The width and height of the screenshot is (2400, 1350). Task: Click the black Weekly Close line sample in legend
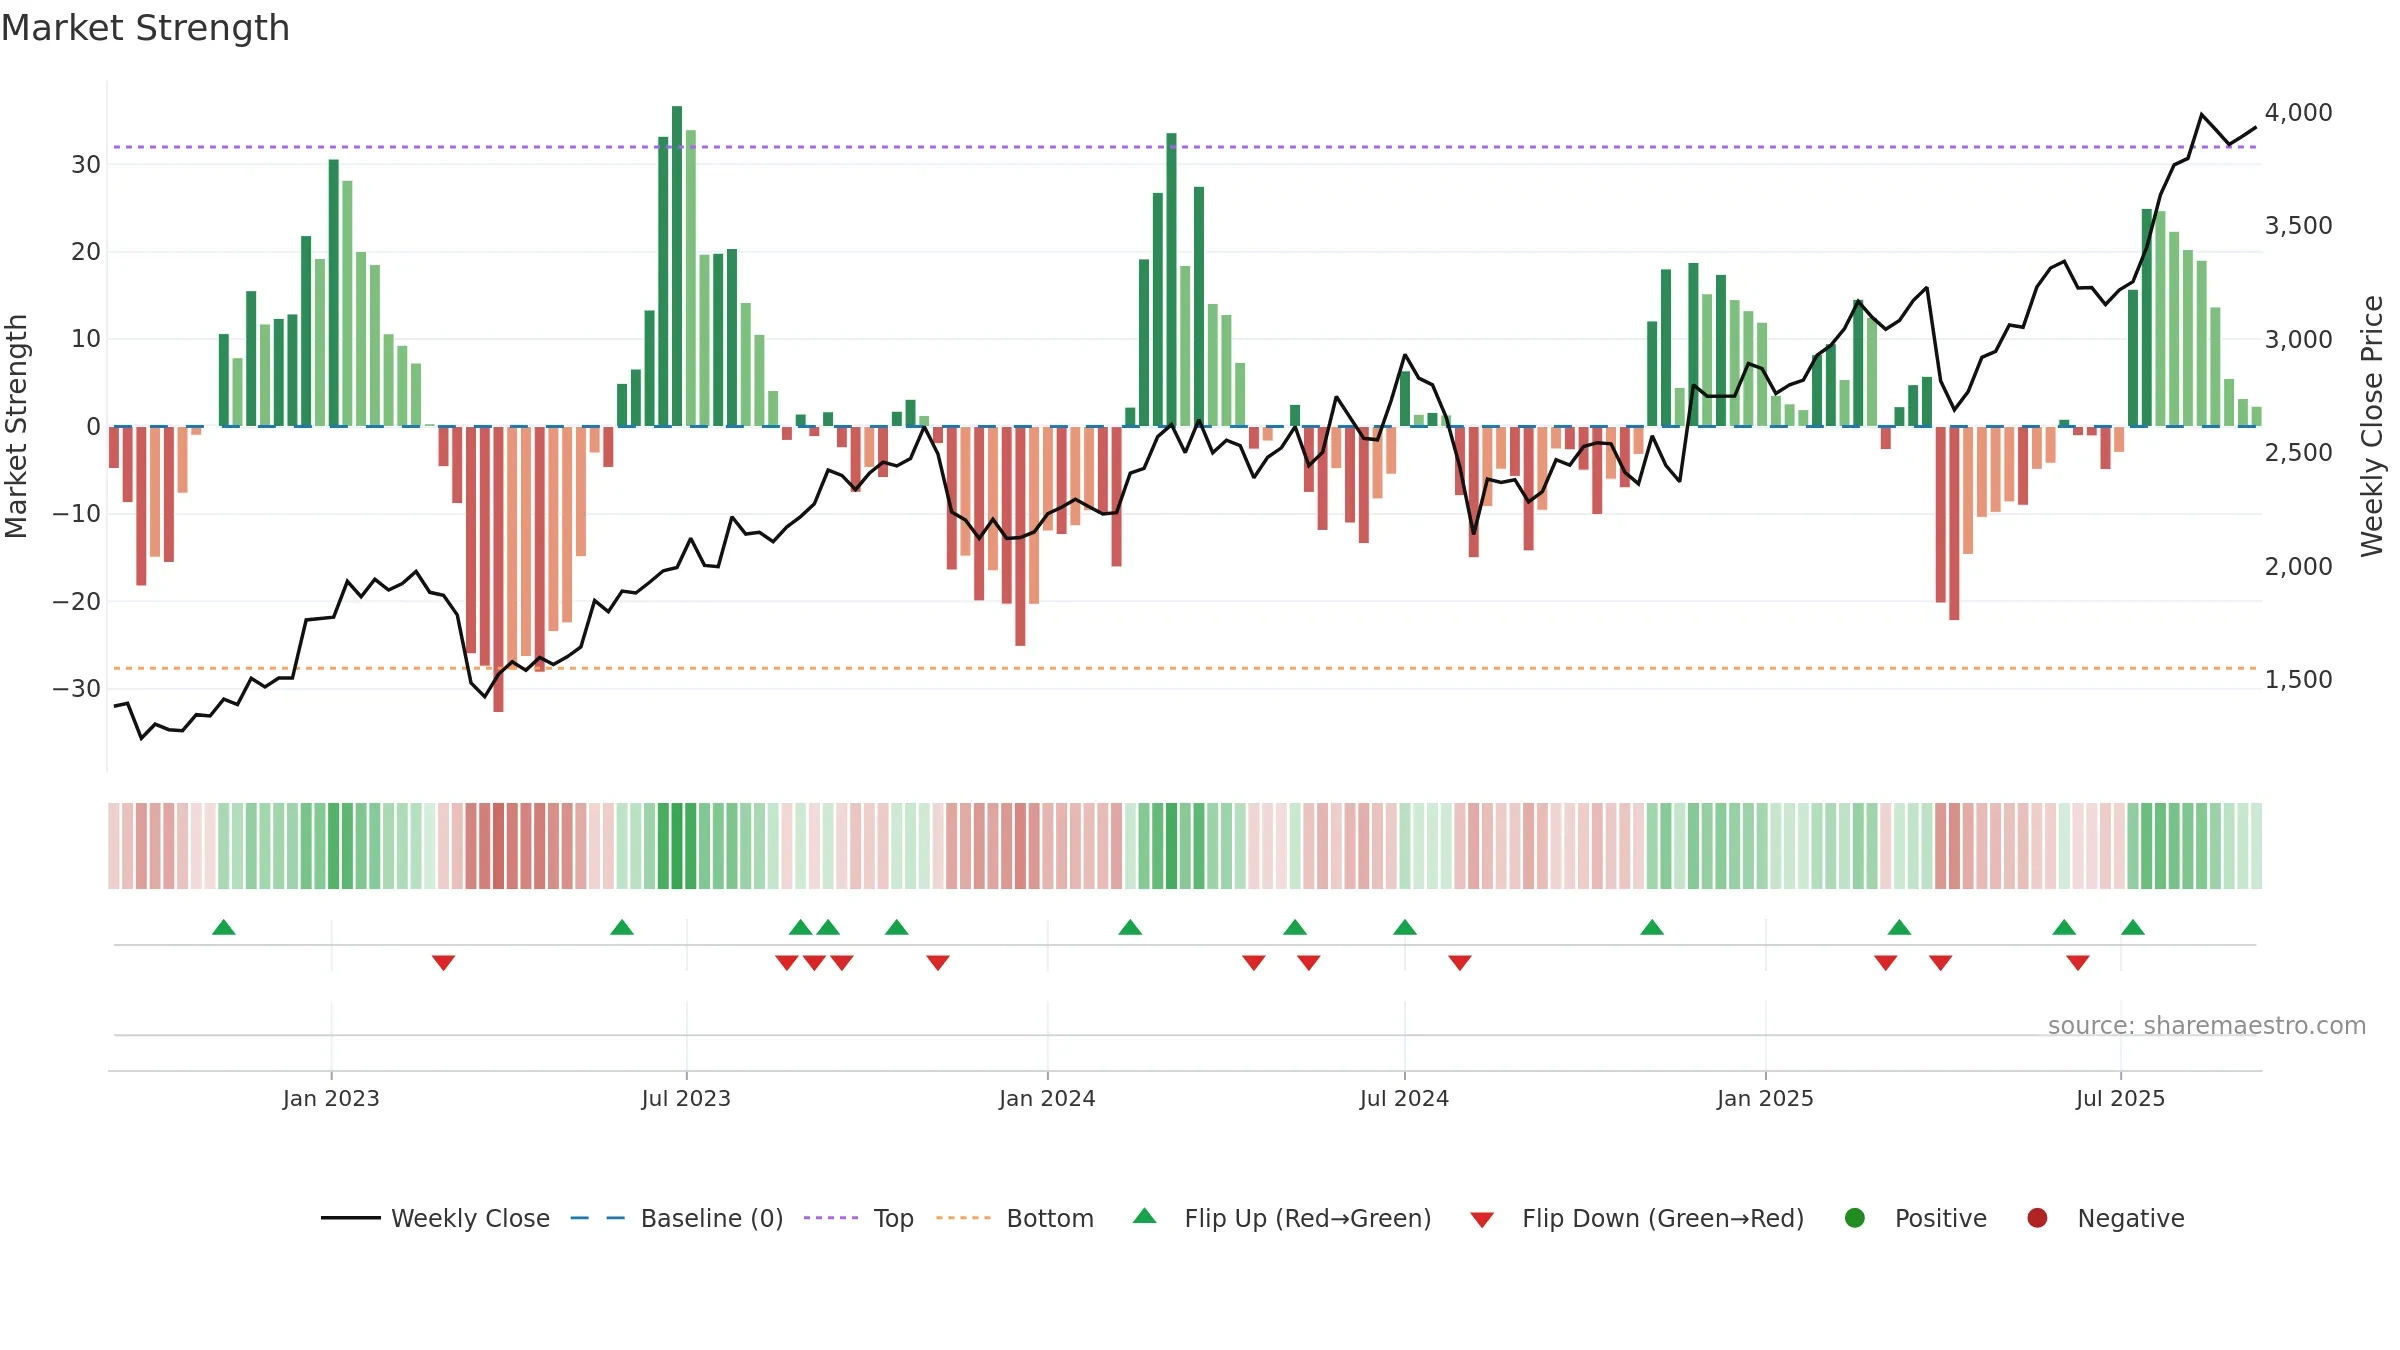coord(351,1218)
